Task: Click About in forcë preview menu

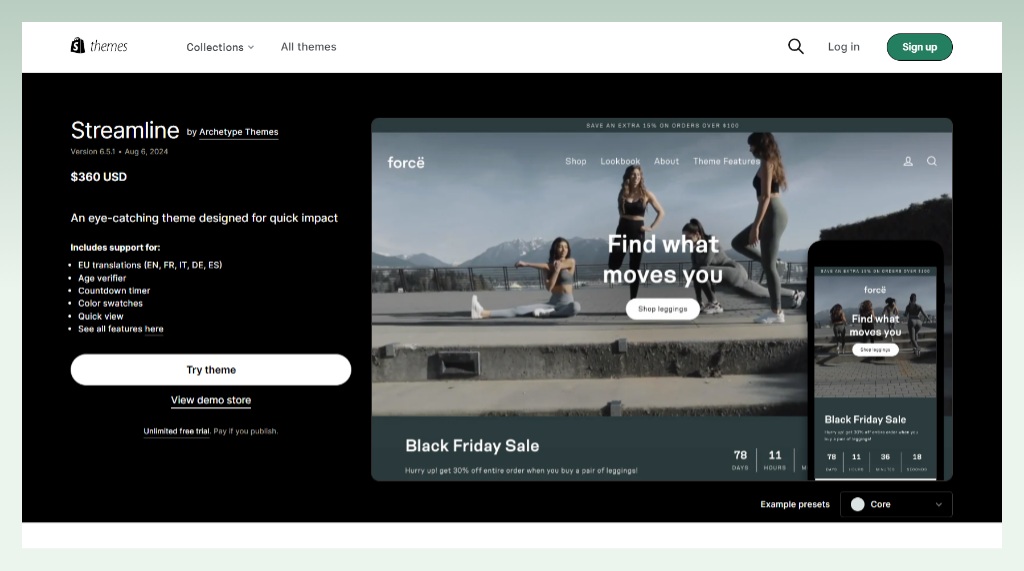Action: [x=666, y=161]
